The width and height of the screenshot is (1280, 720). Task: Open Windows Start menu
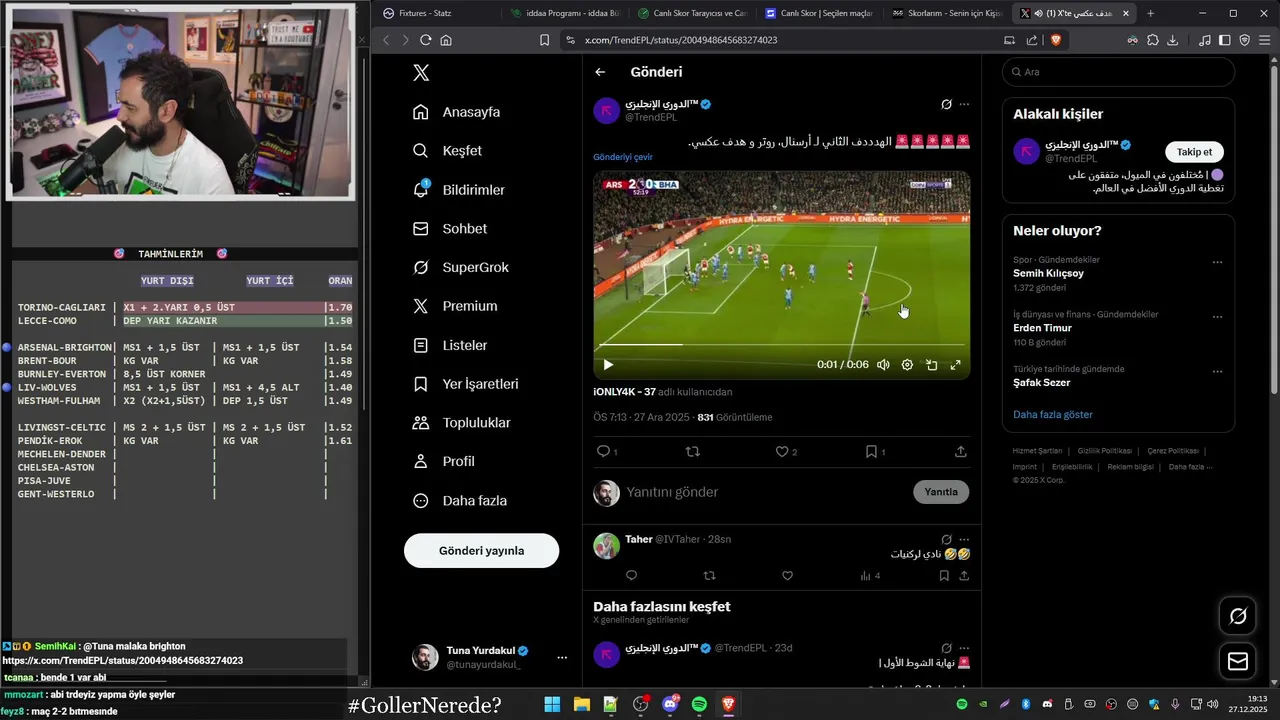[552, 705]
